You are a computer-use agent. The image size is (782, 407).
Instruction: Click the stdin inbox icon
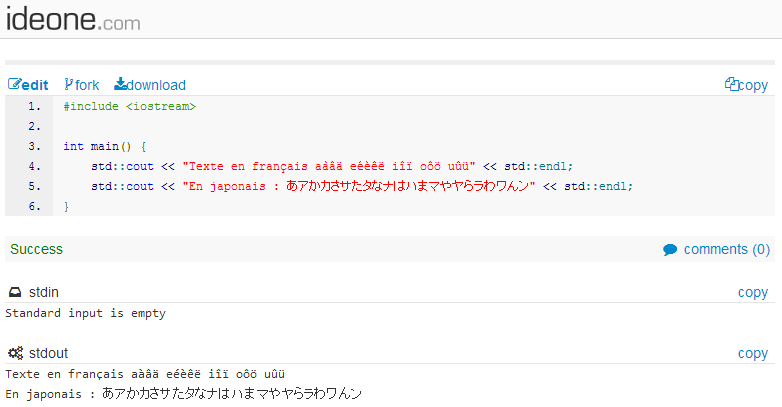pos(15,292)
